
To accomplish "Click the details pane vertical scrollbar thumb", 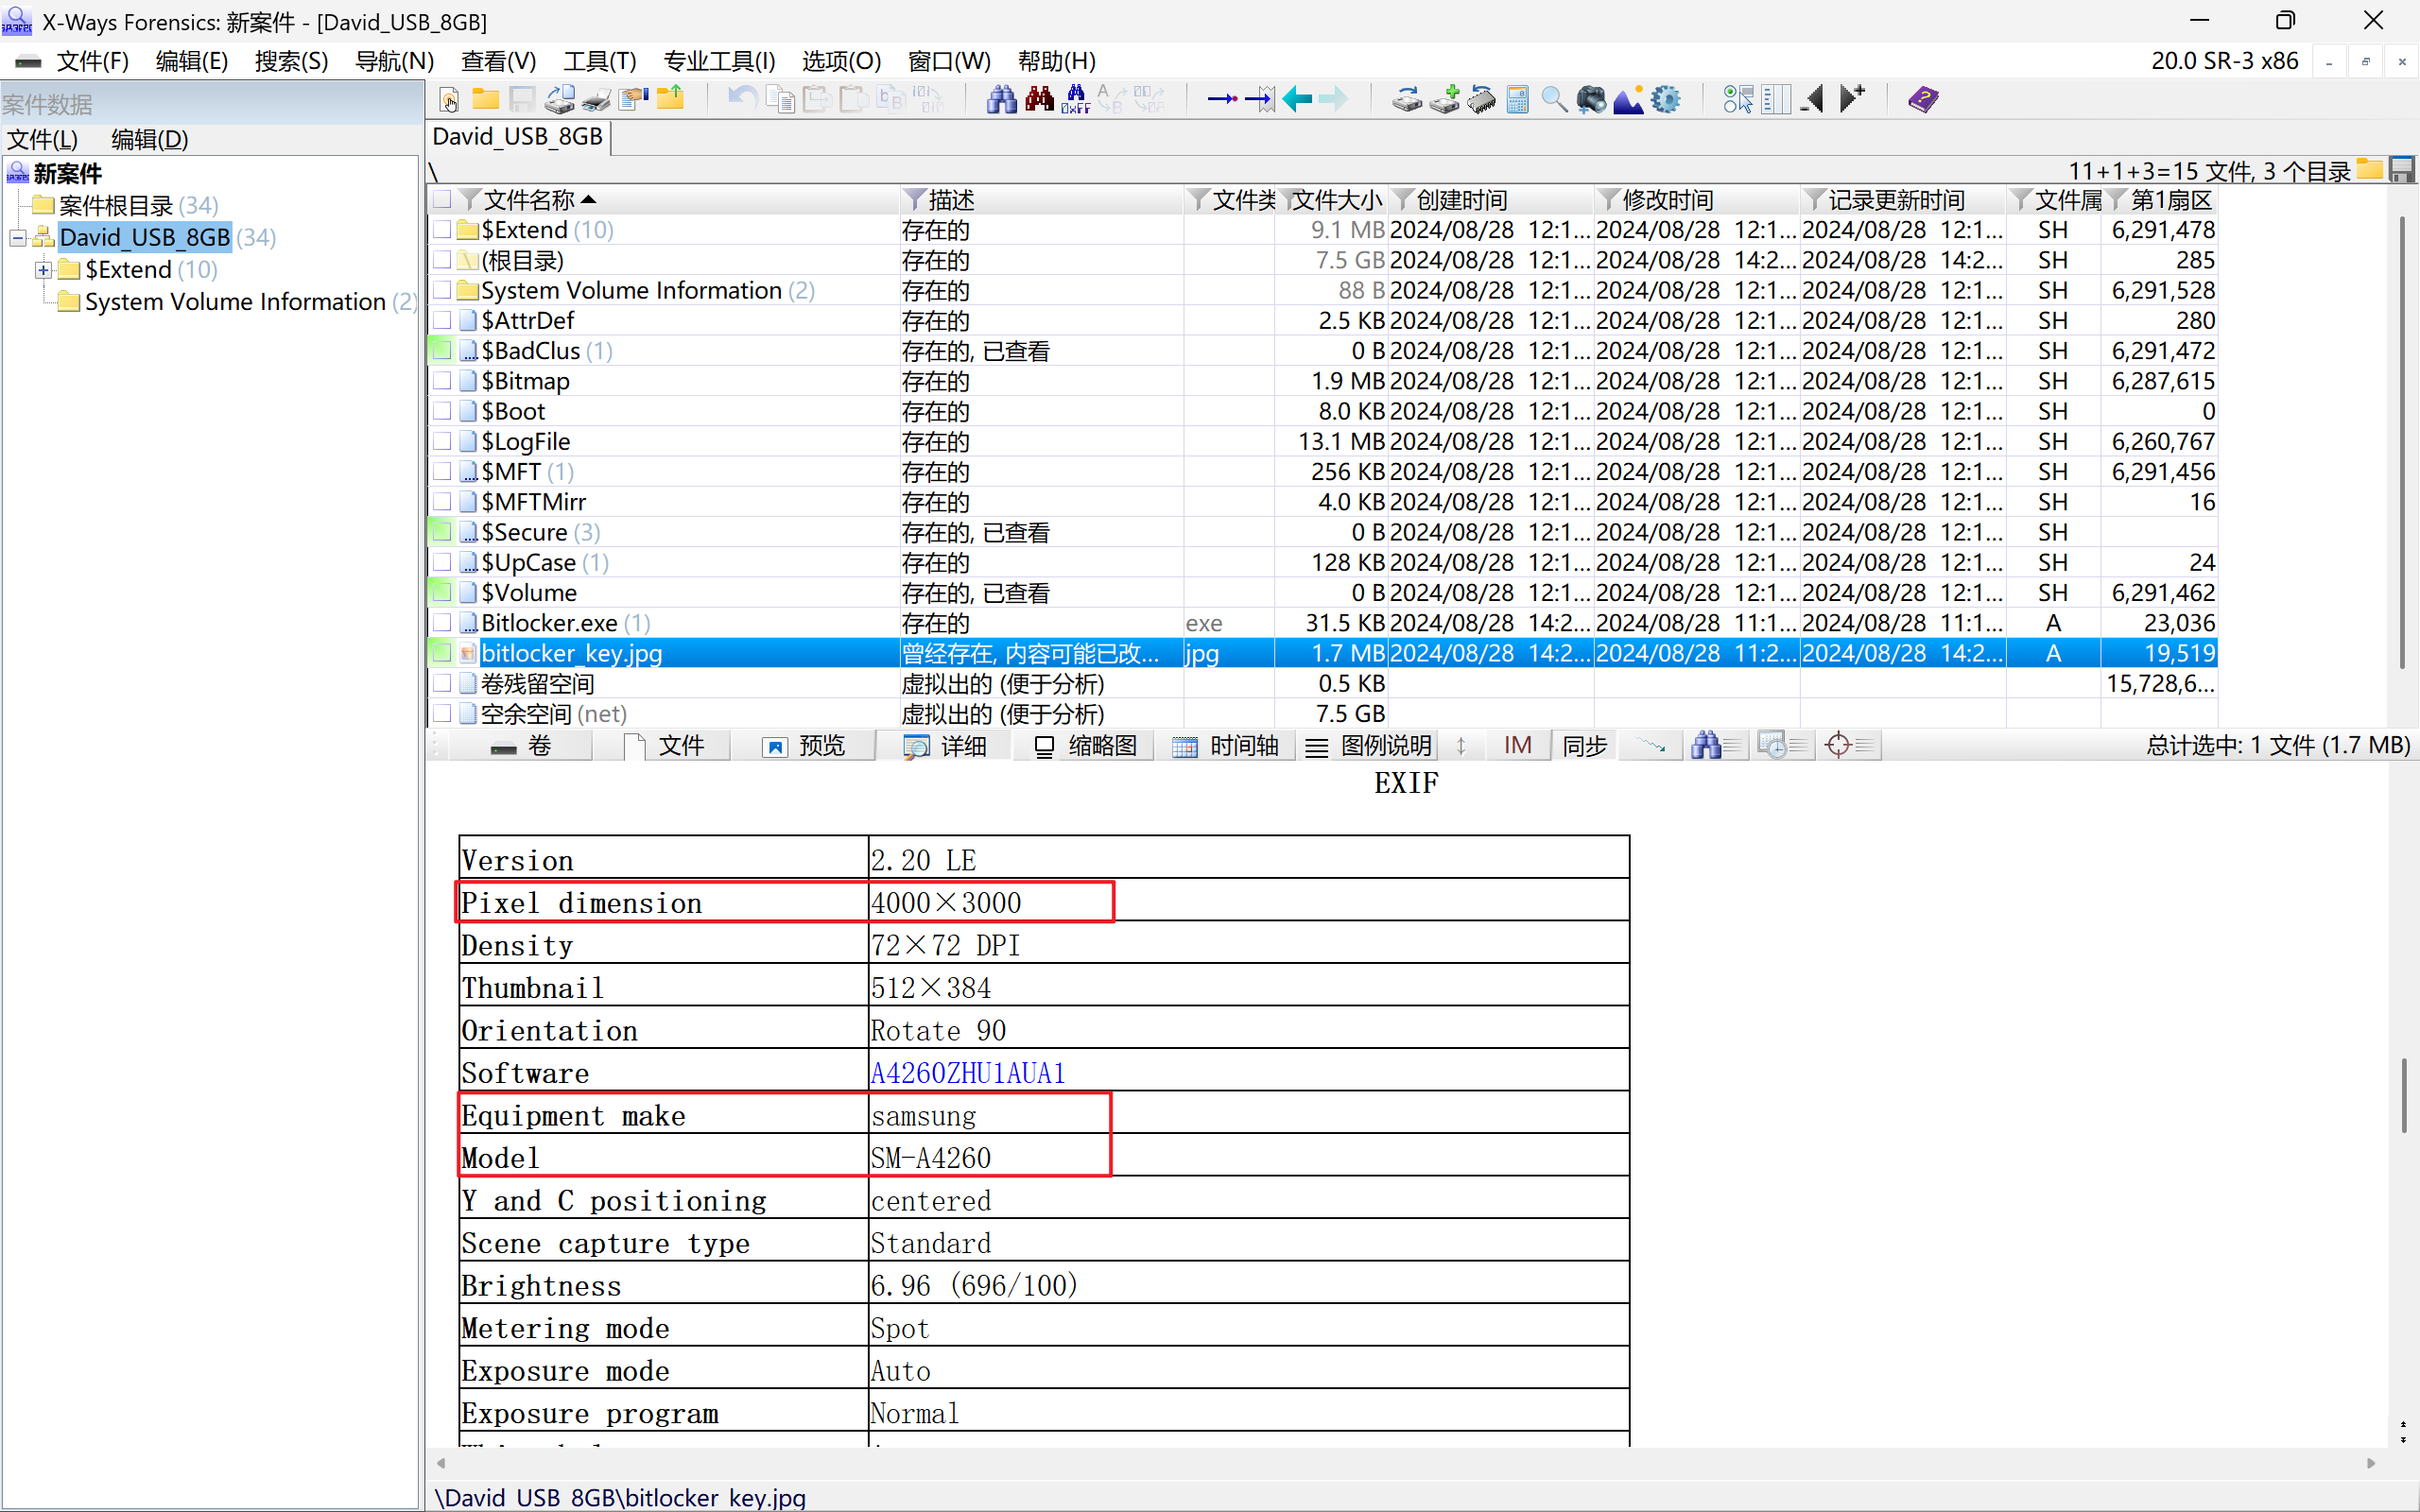I will tap(2402, 1095).
